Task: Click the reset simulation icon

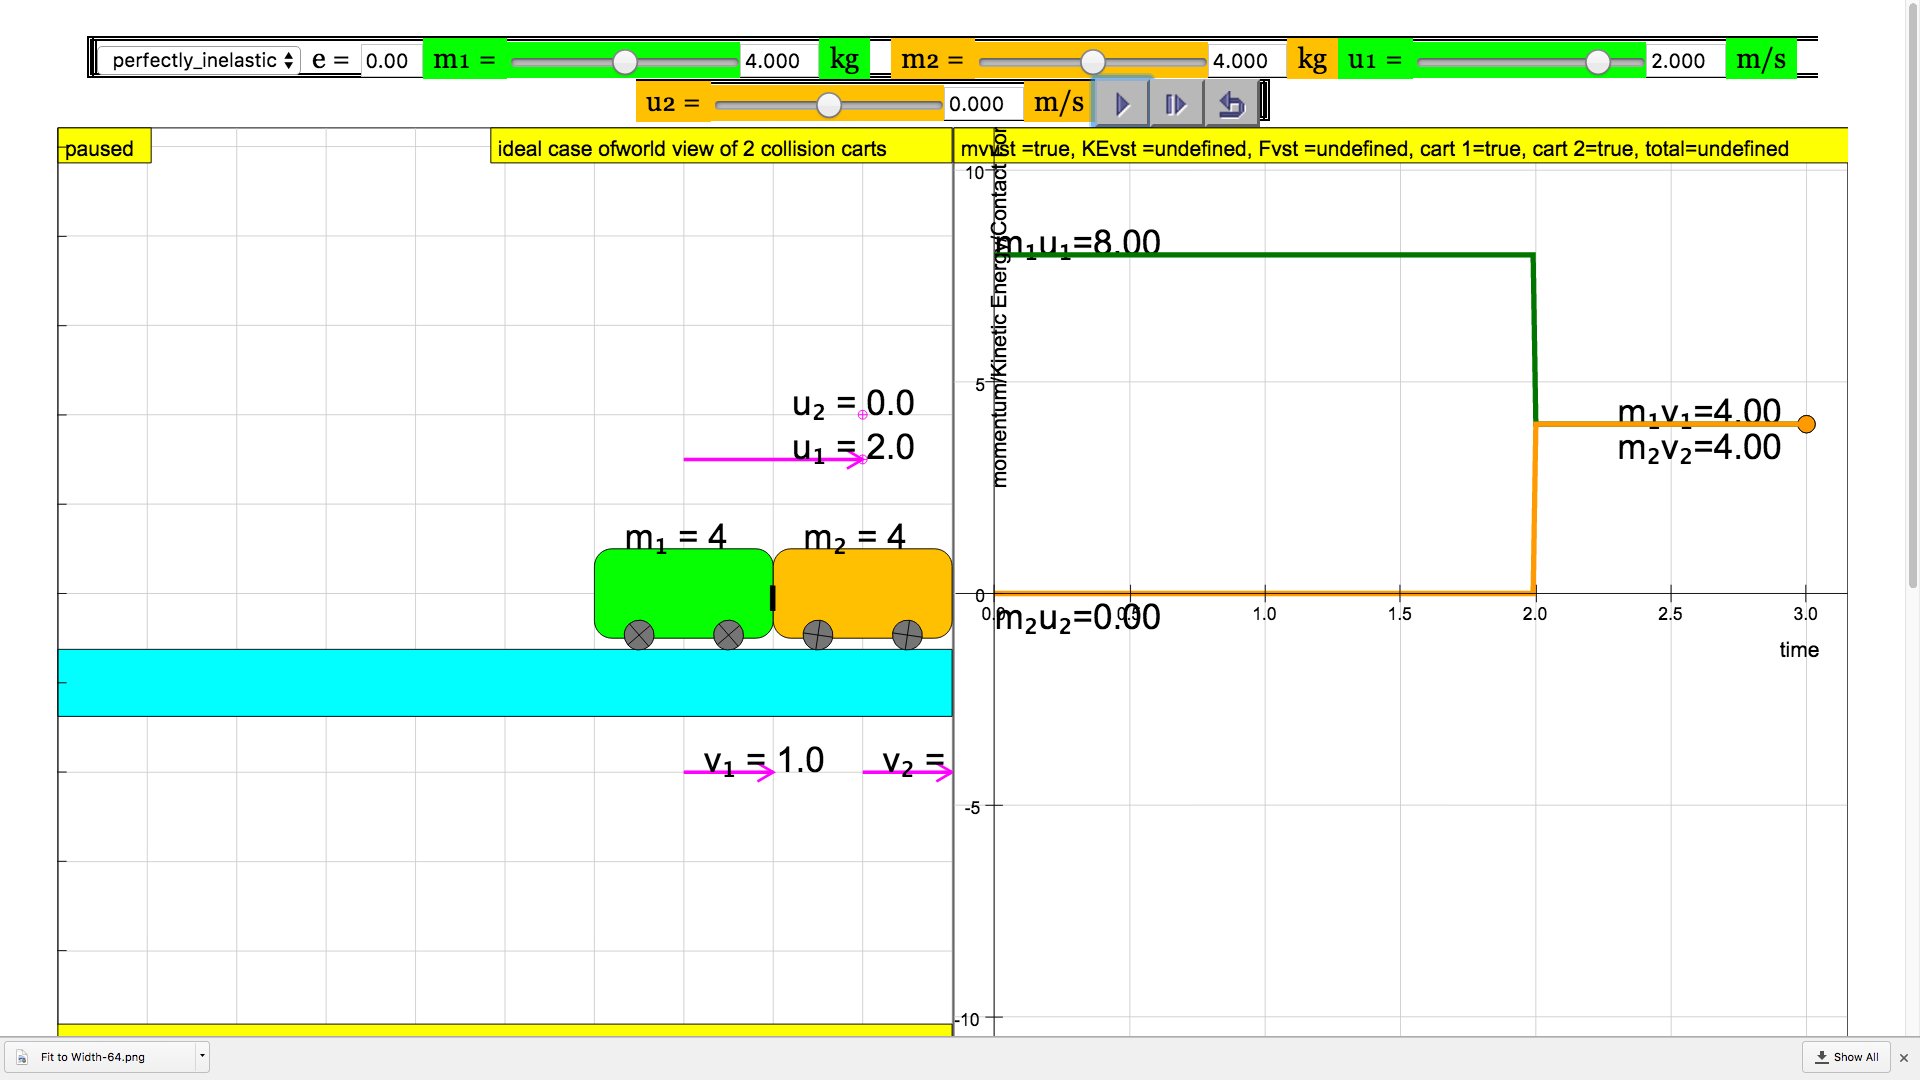Action: (1231, 104)
